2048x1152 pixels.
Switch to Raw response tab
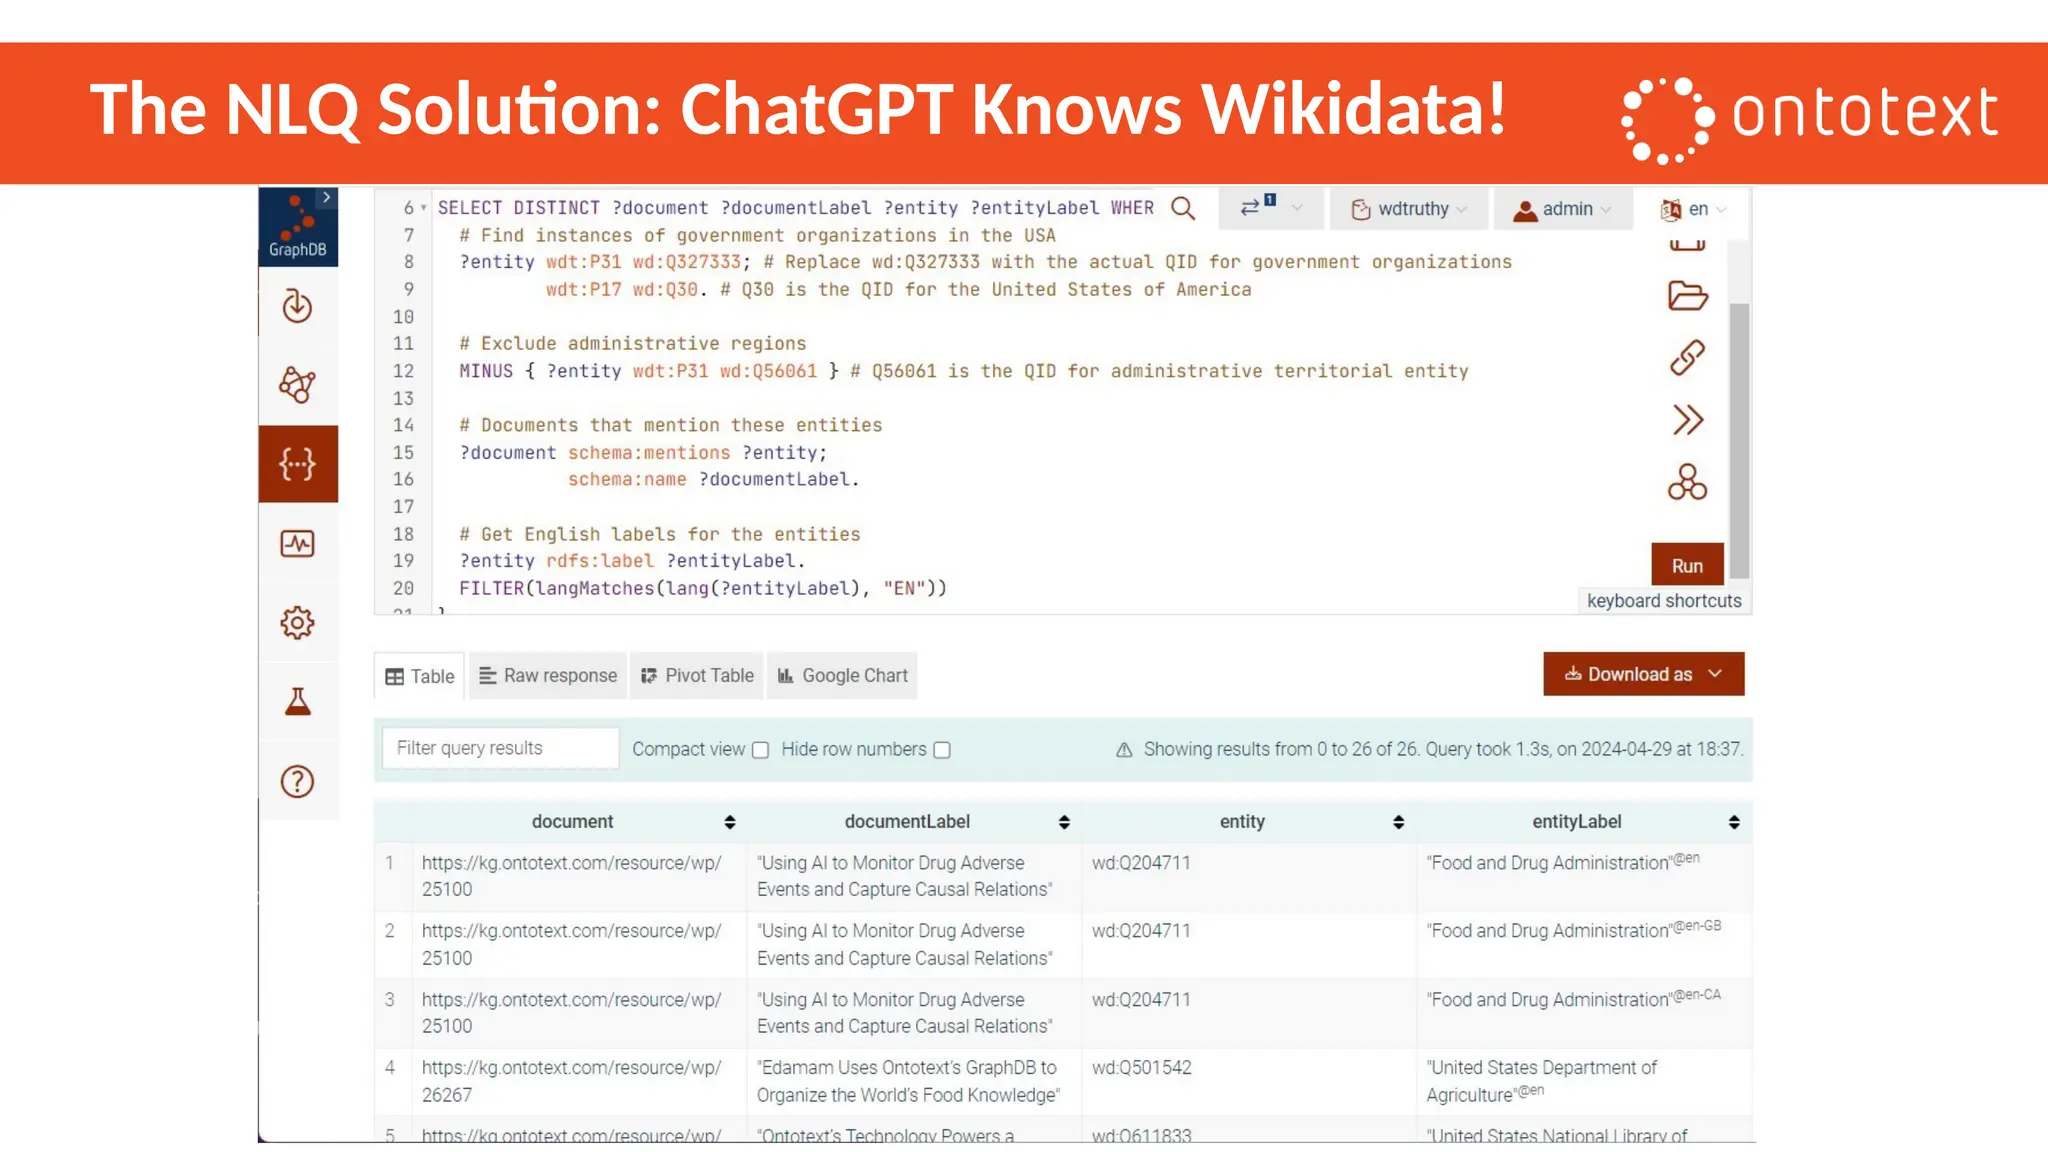tap(548, 676)
